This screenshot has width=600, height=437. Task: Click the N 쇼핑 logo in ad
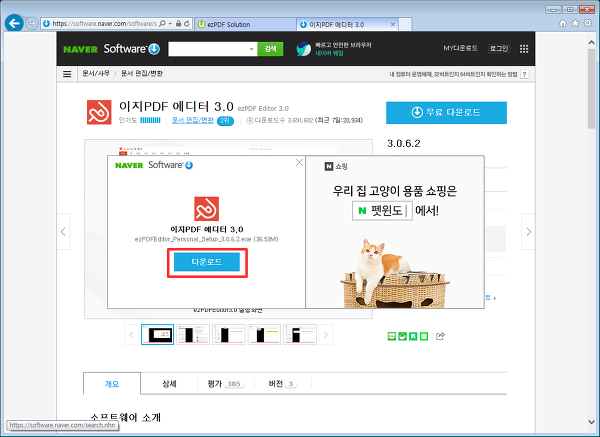336,166
